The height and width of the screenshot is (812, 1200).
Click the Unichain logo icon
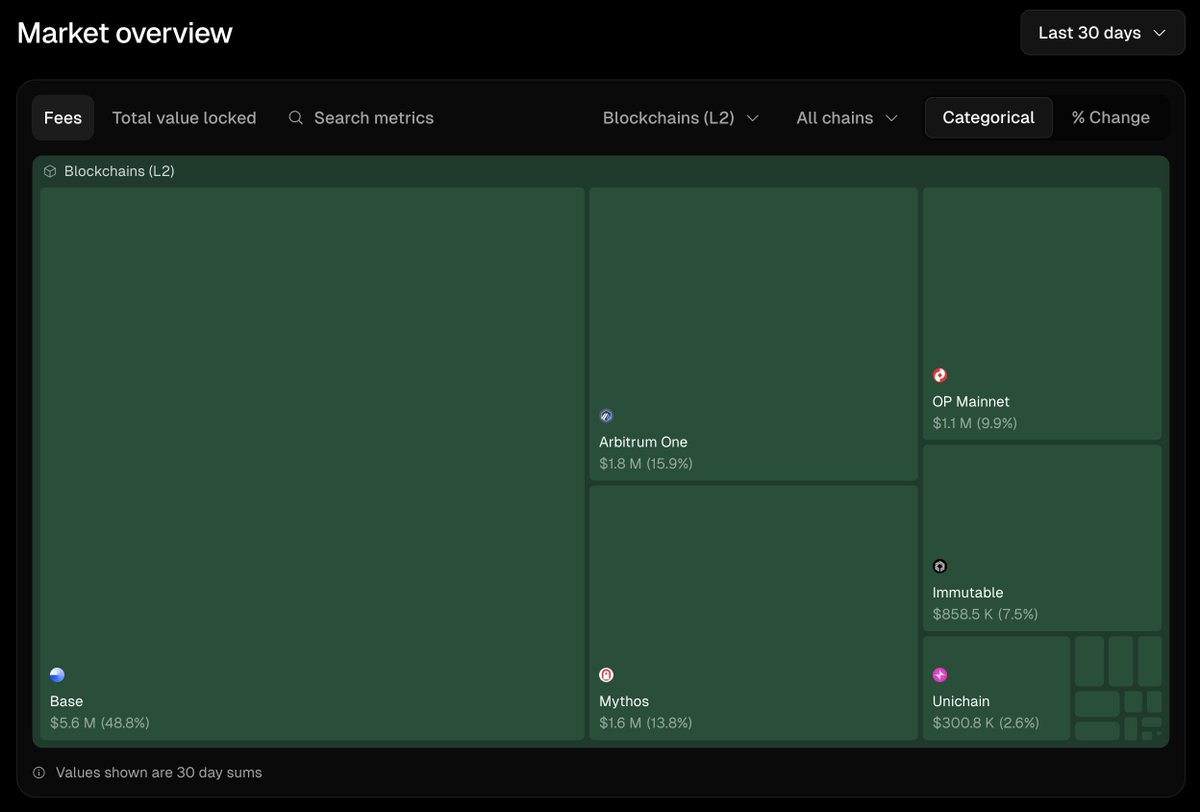point(940,675)
